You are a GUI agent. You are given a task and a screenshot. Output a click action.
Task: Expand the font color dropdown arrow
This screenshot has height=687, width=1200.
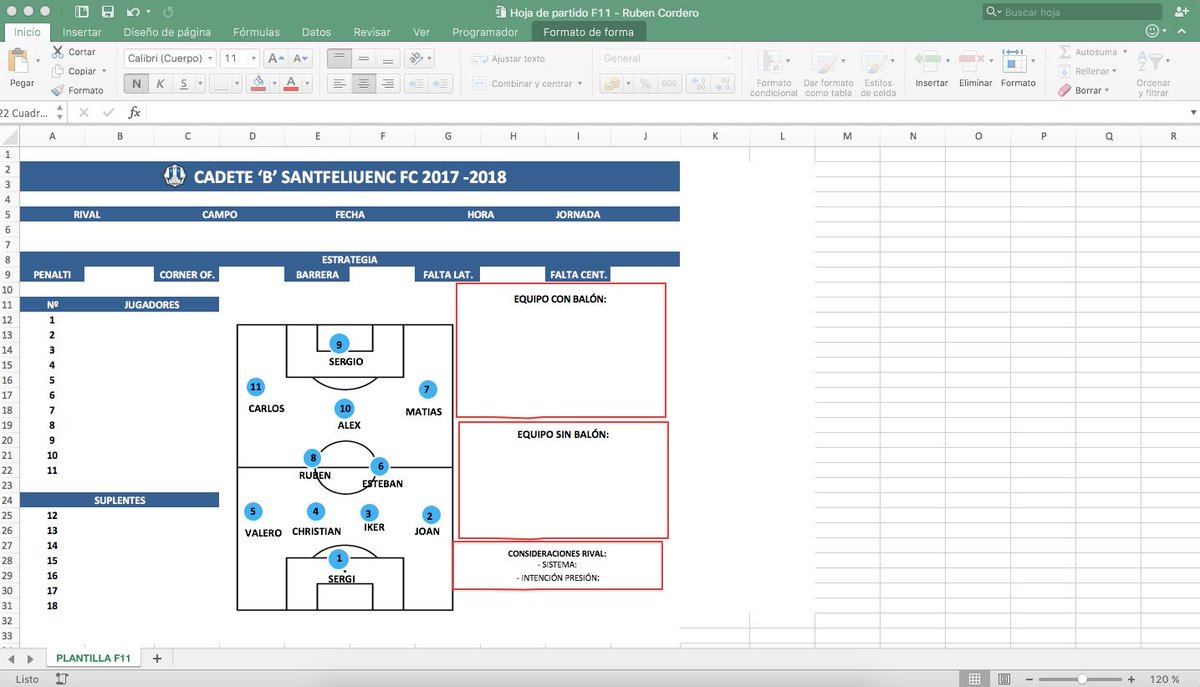click(x=306, y=83)
